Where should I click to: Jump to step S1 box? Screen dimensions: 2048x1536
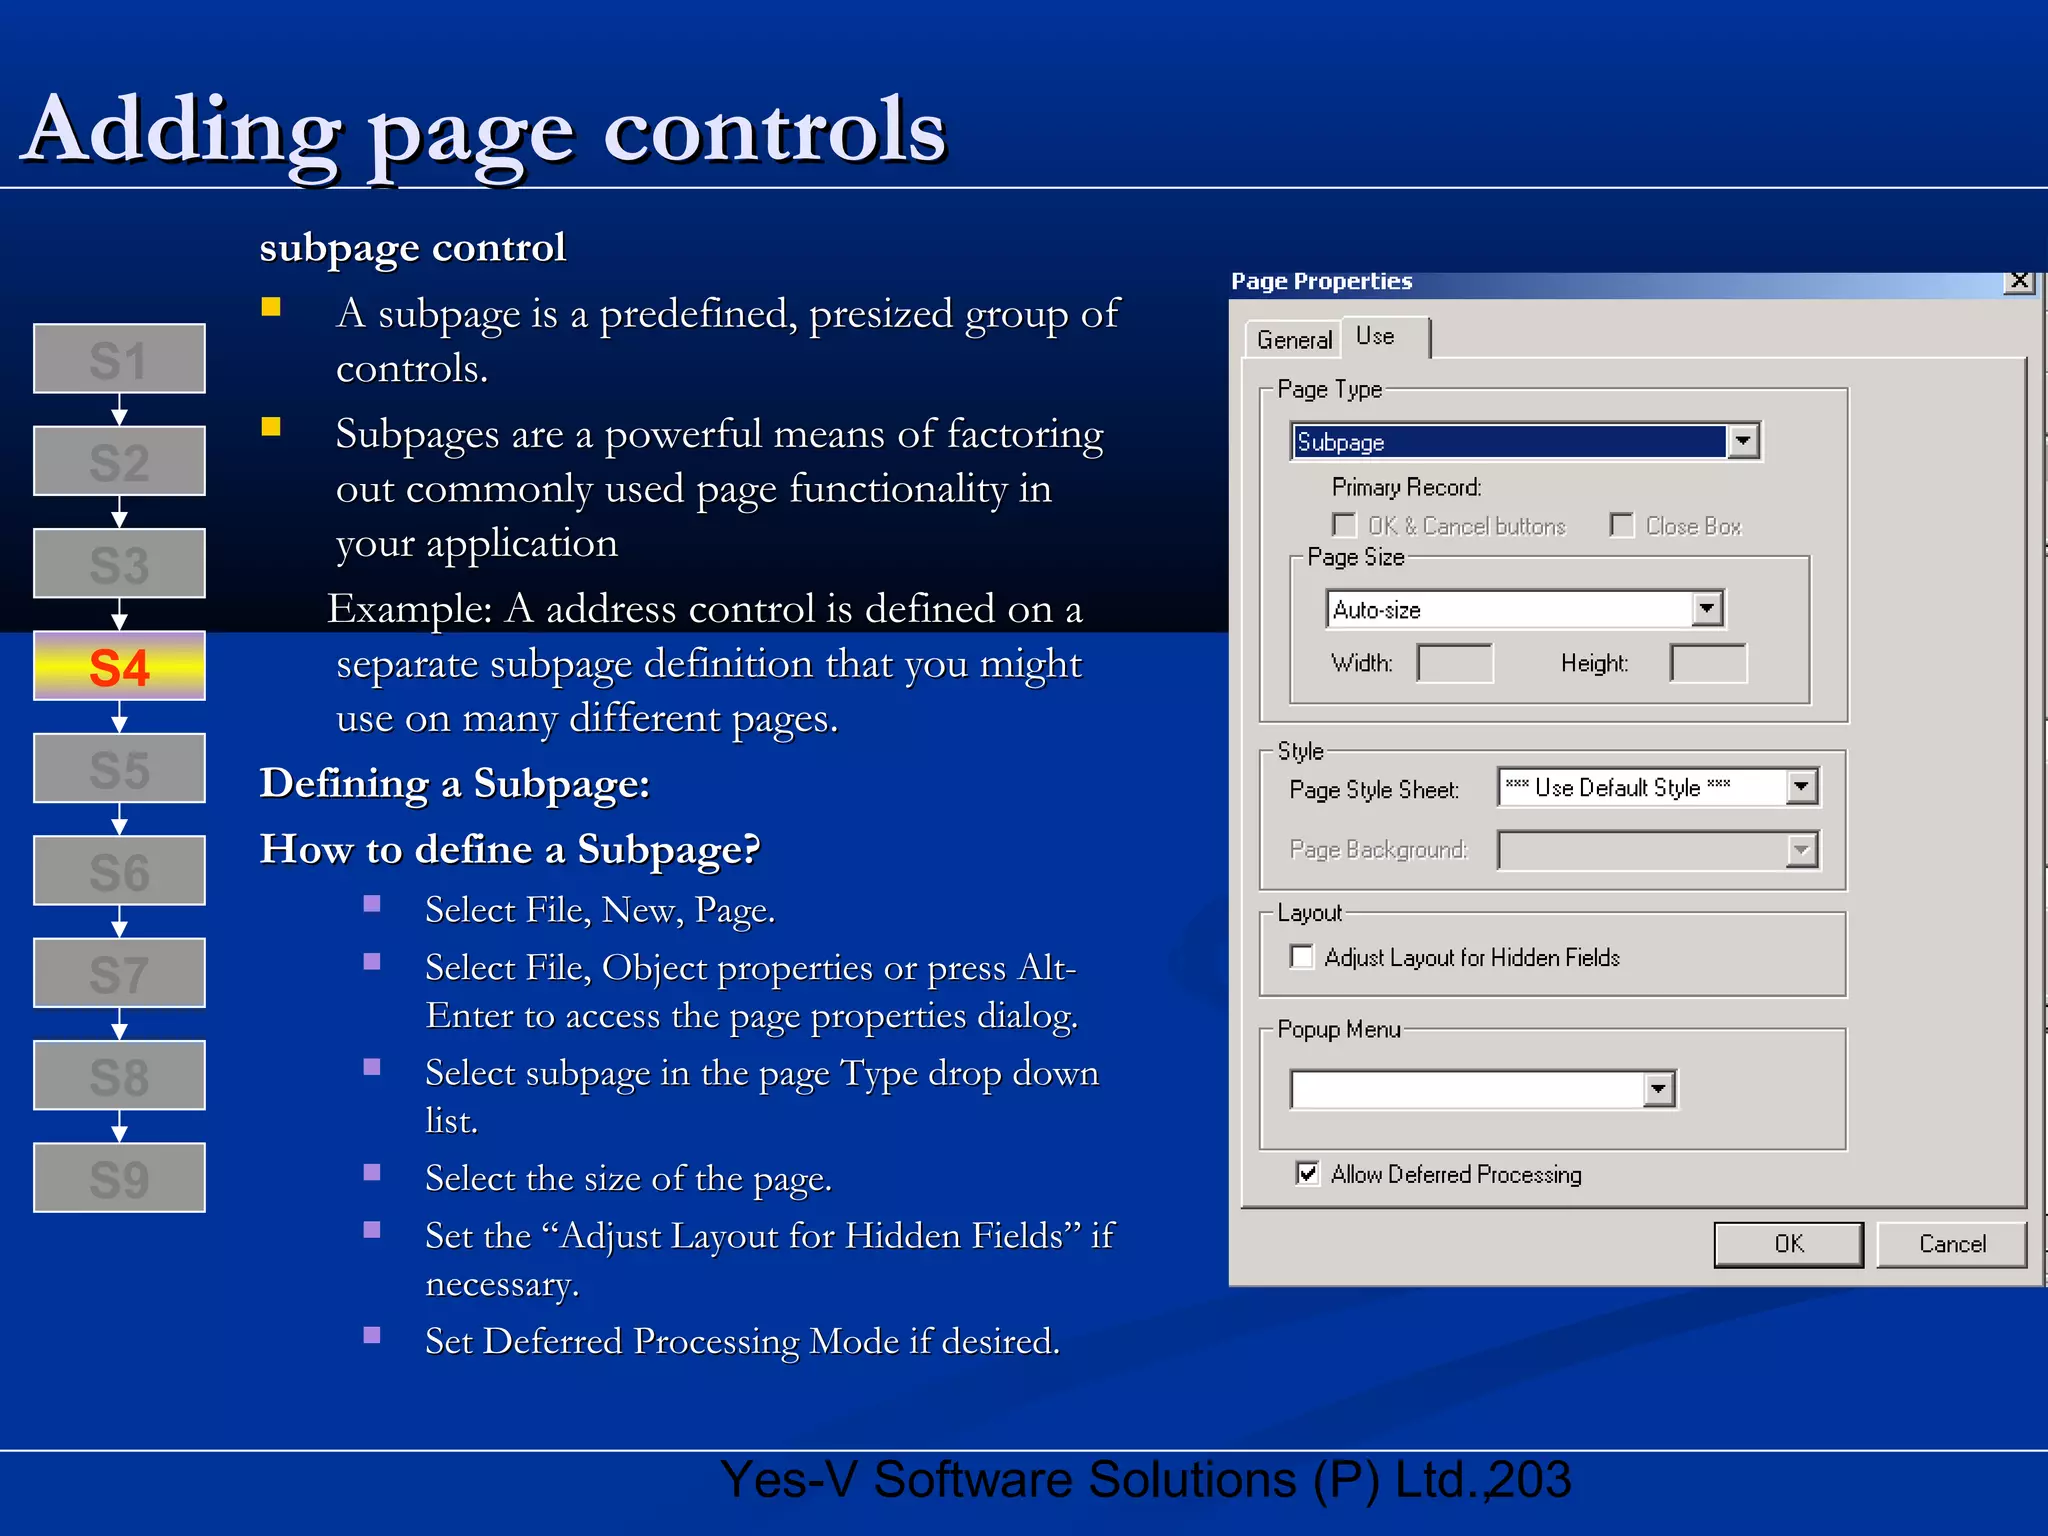pos(119,359)
